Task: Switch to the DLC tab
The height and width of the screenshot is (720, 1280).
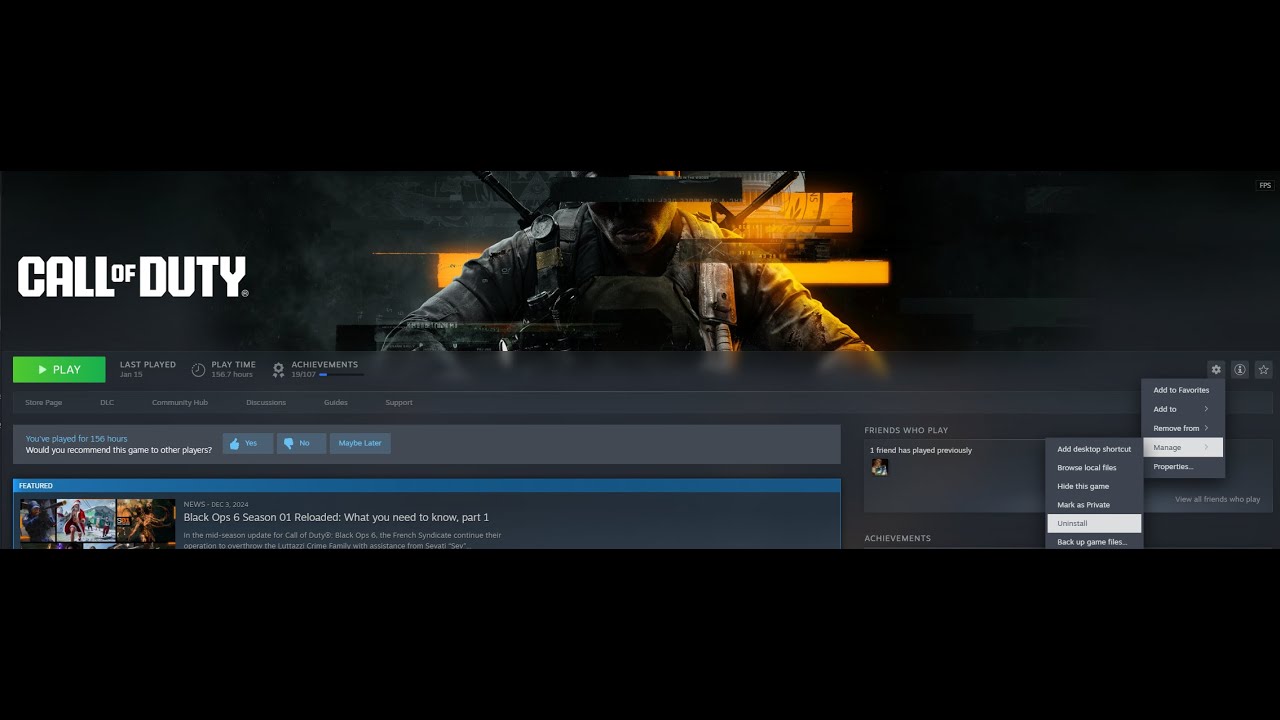Action: tap(107, 402)
